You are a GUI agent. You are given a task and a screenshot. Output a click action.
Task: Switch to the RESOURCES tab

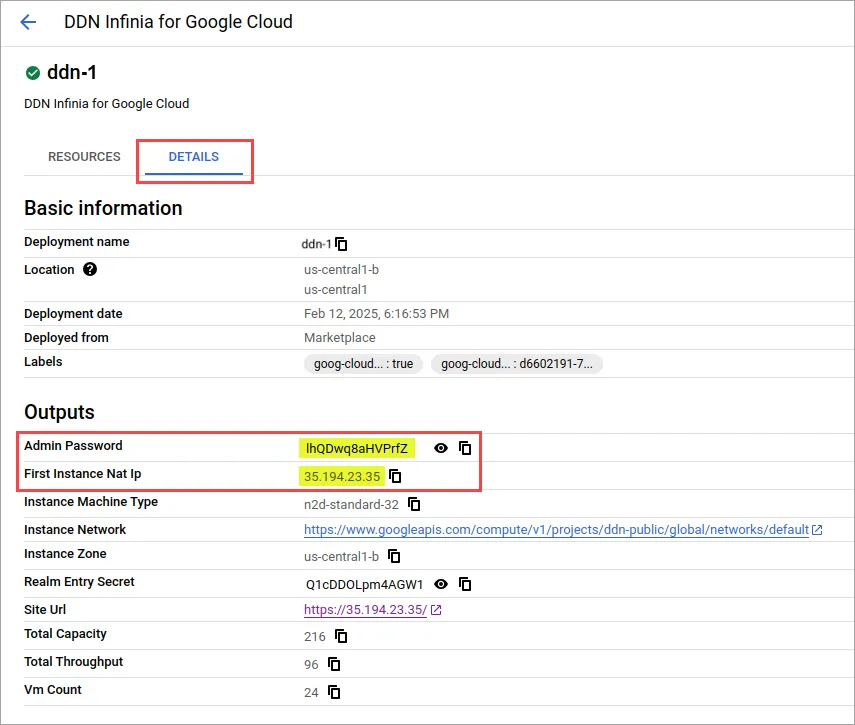(84, 157)
